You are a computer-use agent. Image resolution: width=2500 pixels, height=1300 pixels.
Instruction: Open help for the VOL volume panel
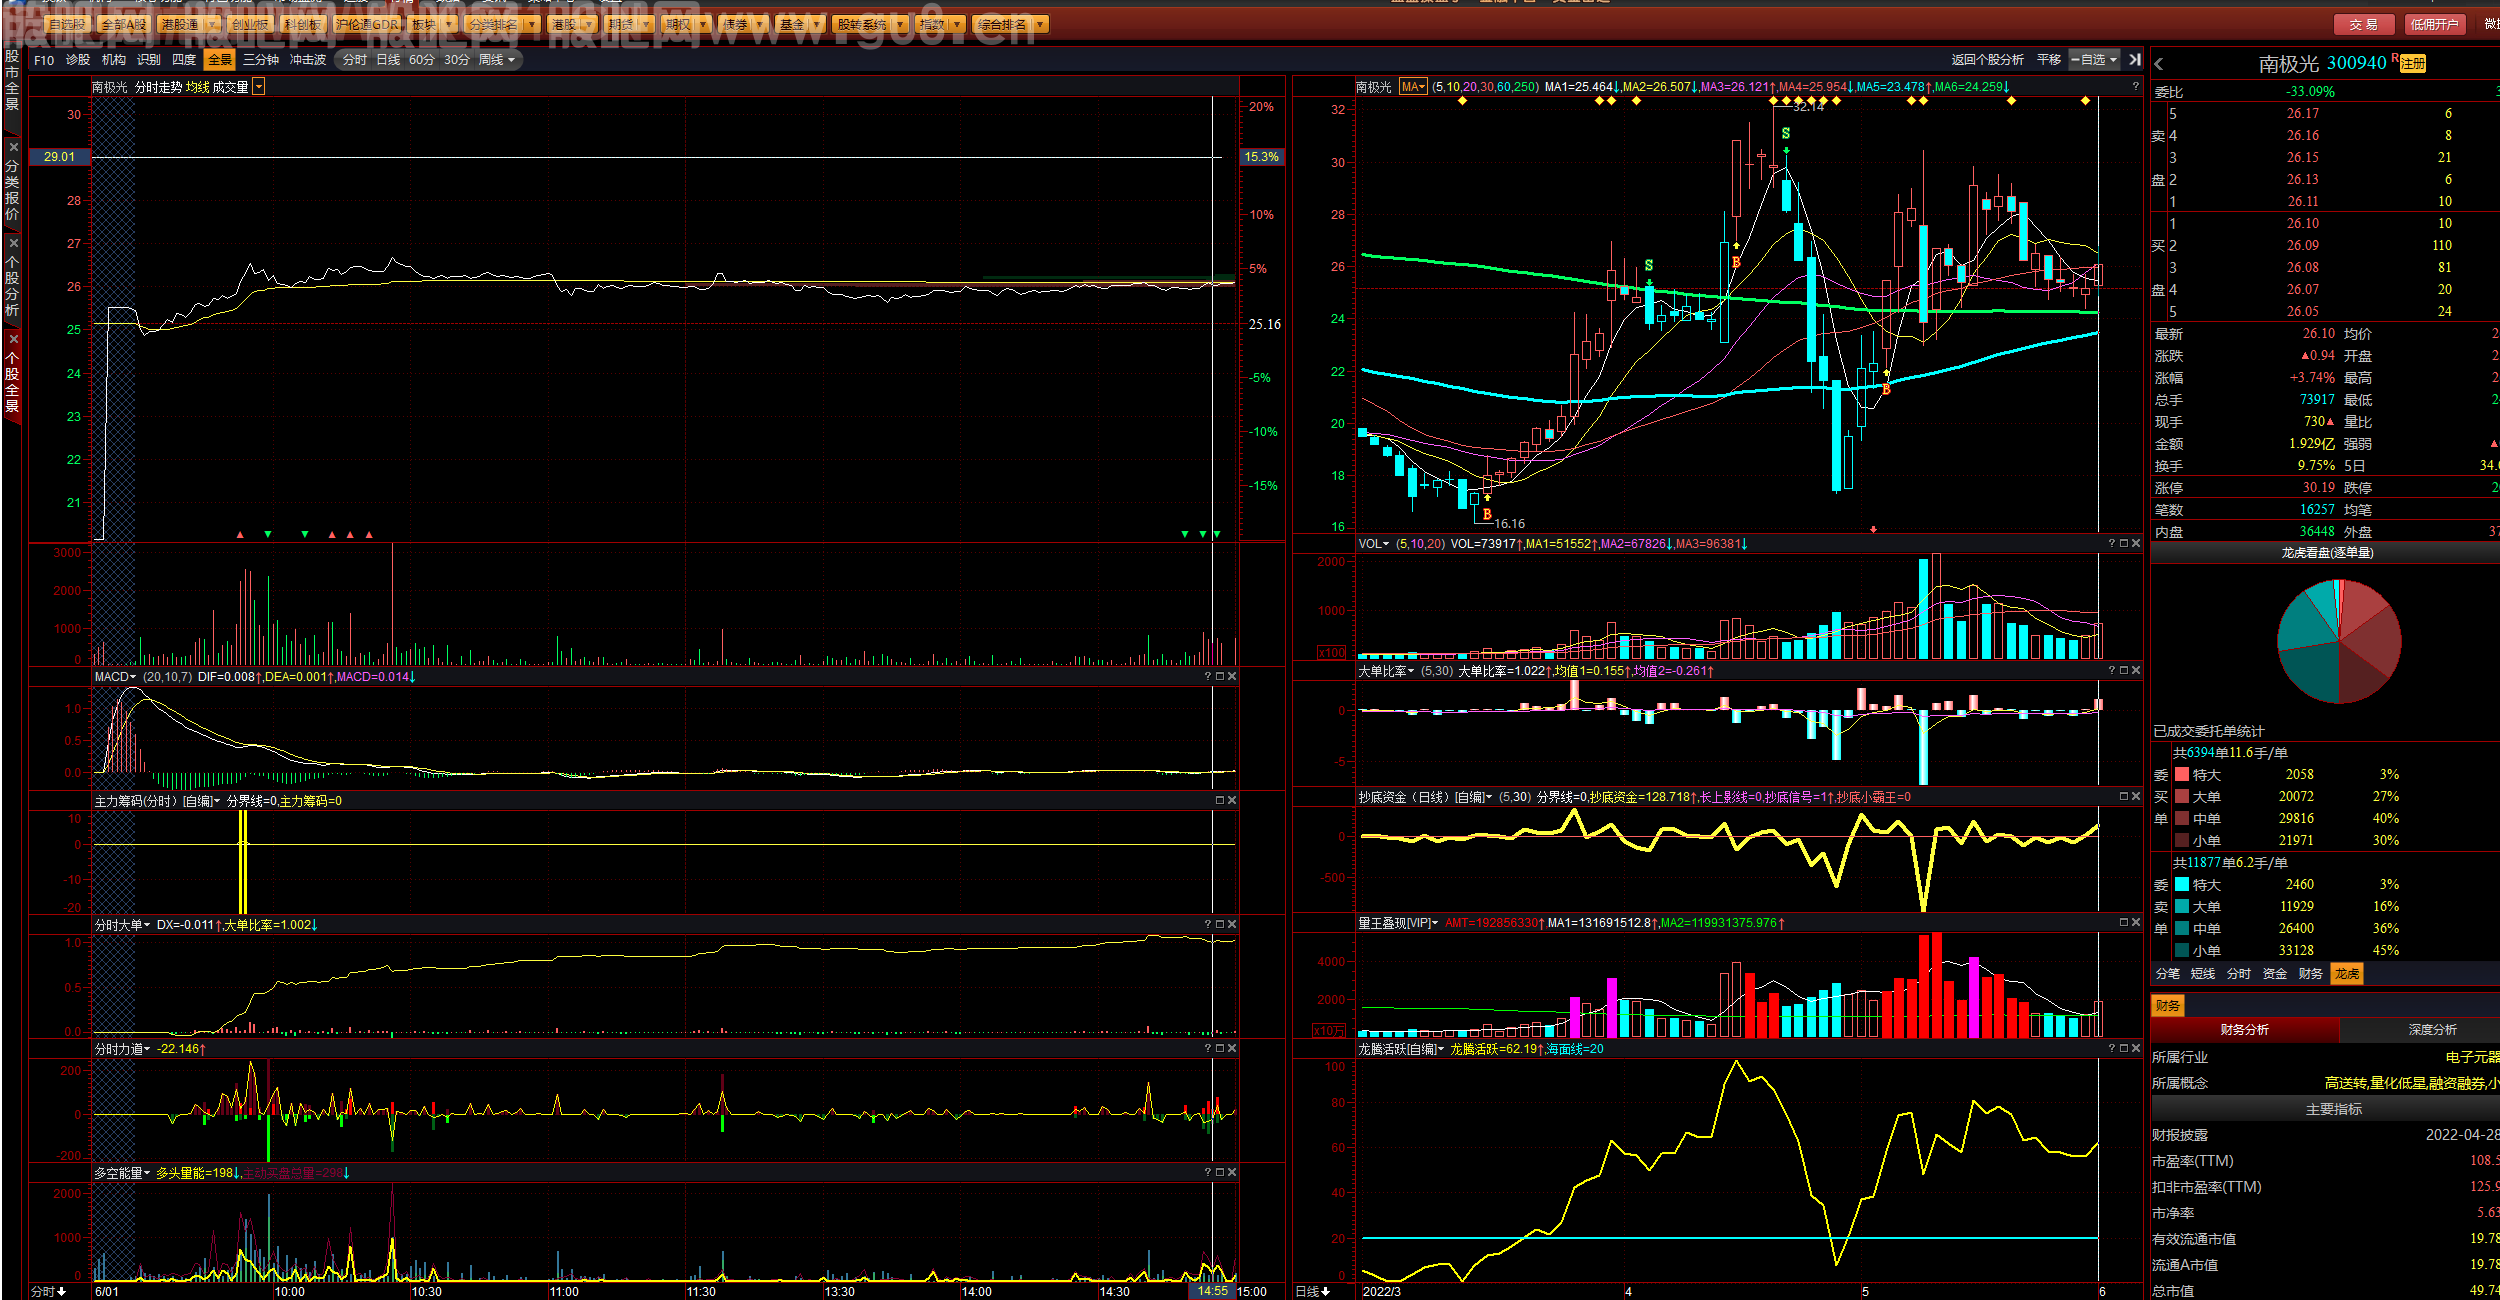(2112, 544)
